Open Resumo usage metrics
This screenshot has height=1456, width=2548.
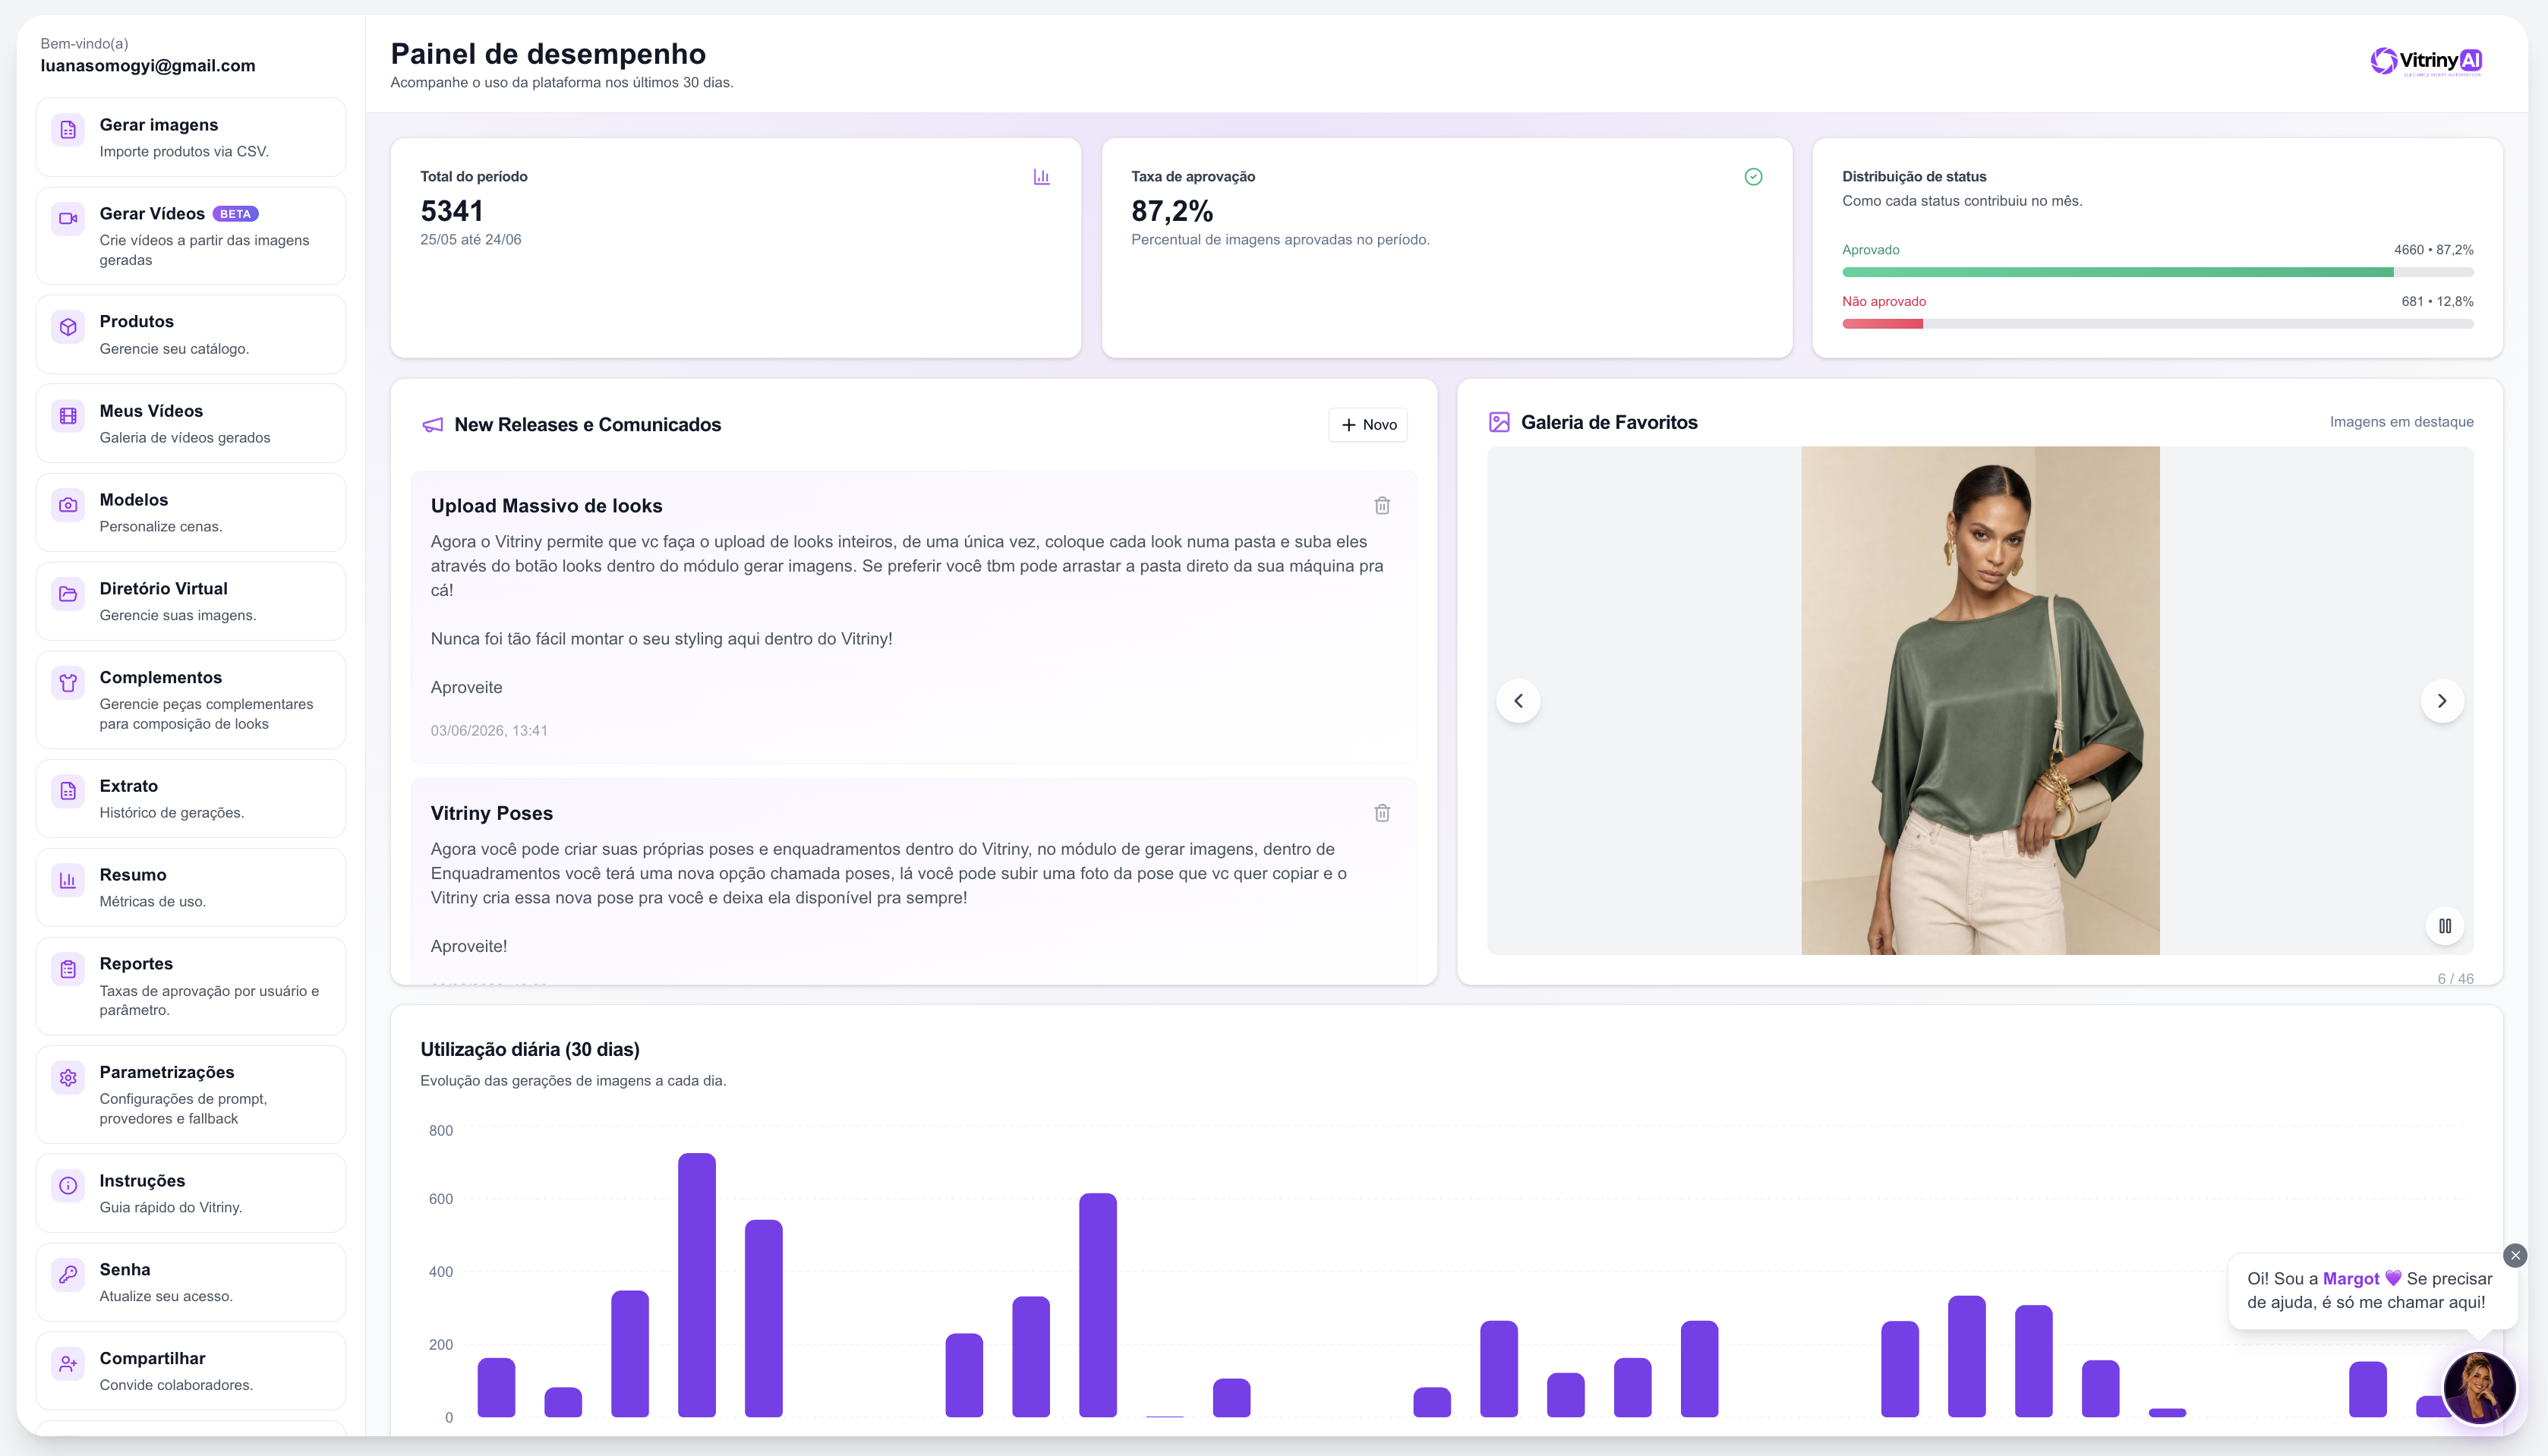(x=191, y=887)
